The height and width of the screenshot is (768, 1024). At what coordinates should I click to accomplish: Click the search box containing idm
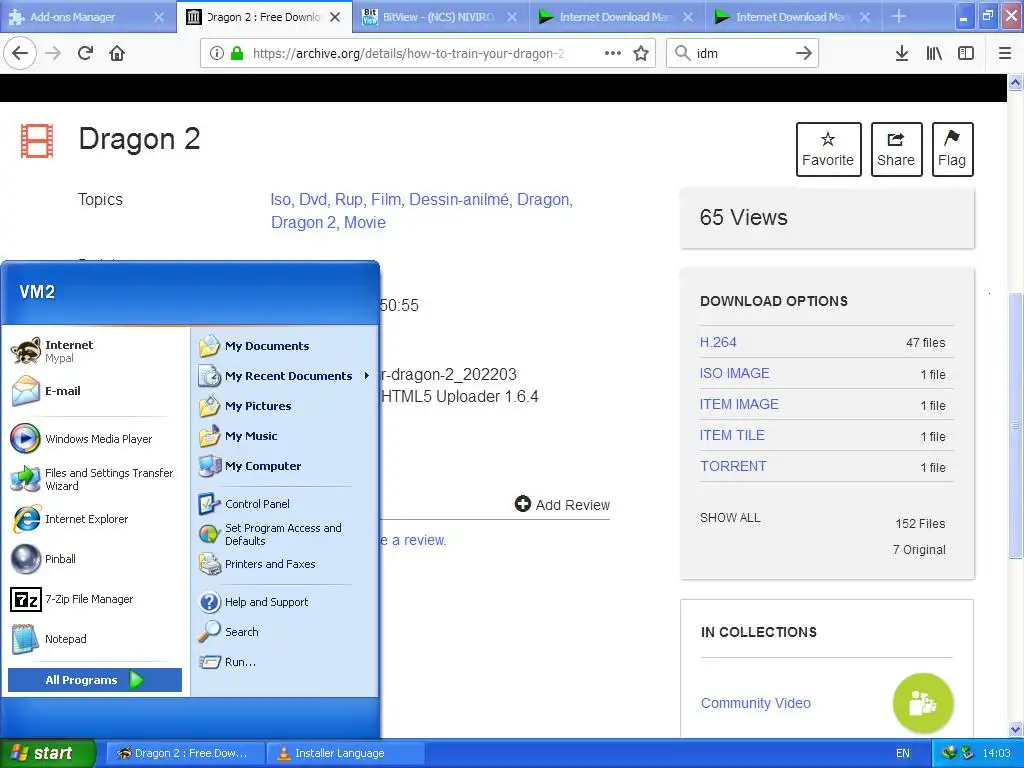pyautogui.click(x=741, y=54)
